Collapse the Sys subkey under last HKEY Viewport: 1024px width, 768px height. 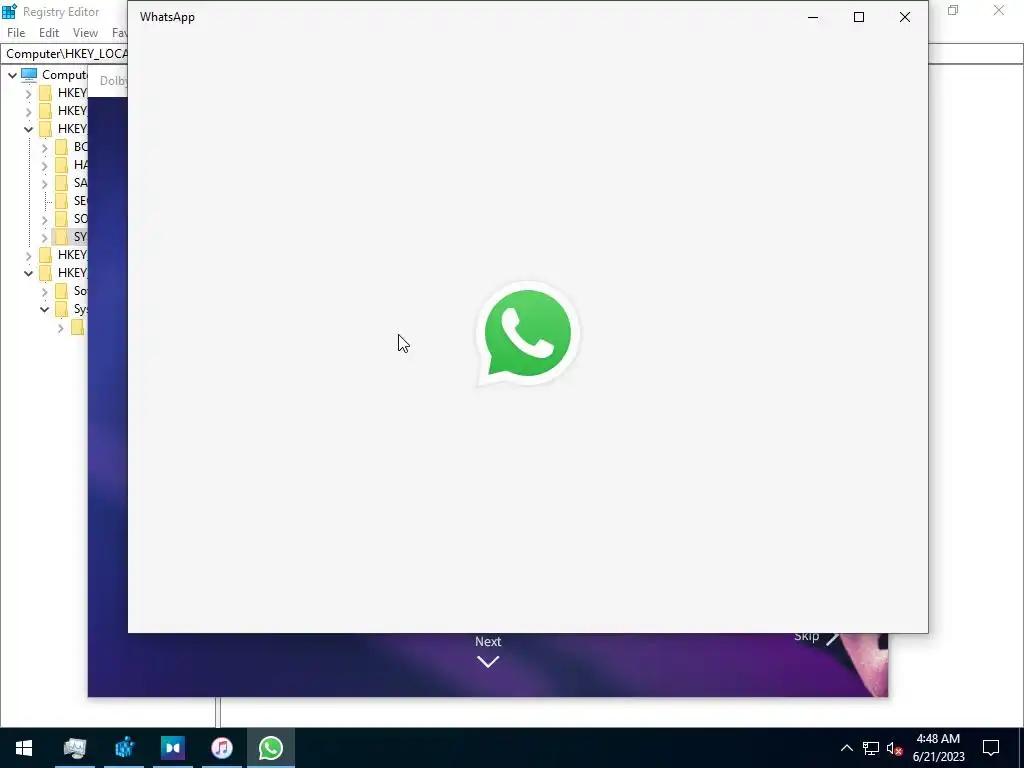(x=44, y=309)
